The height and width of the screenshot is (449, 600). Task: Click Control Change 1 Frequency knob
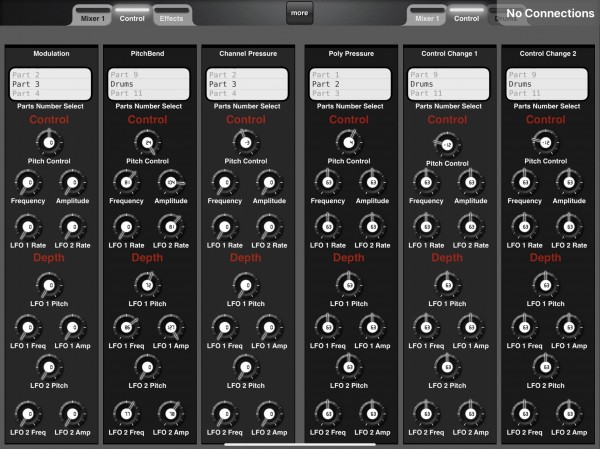[x=426, y=183]
